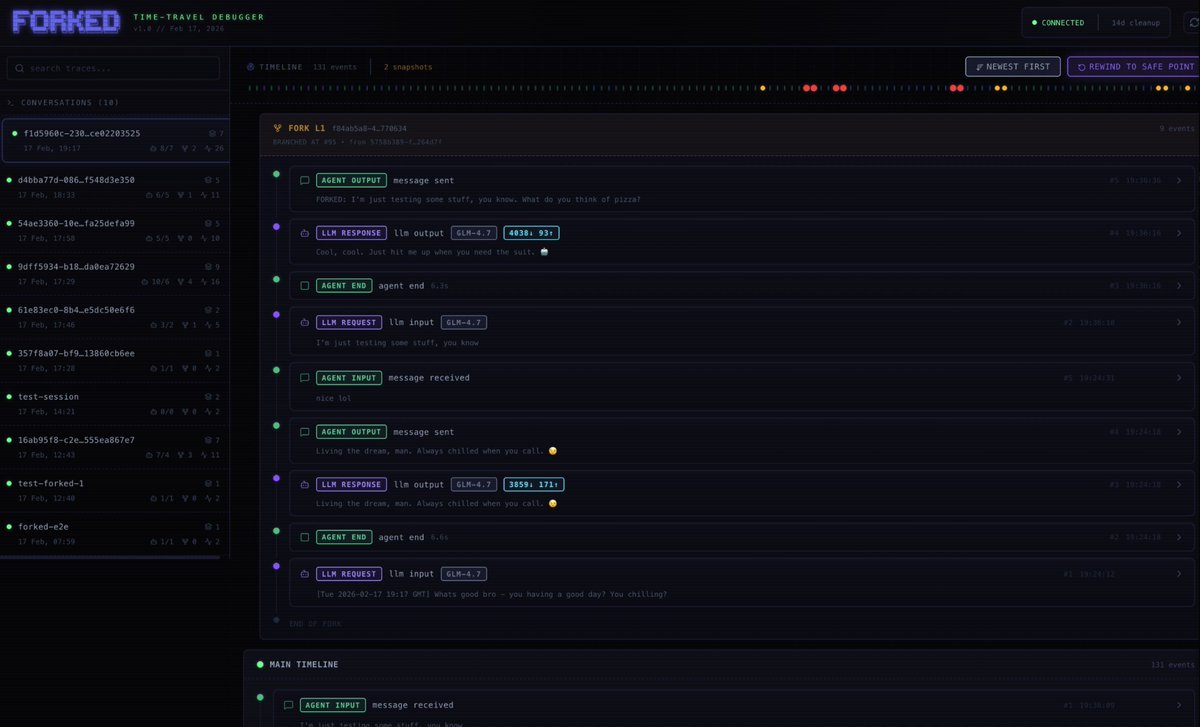Click inside the search traces field
This screenshot has height=727, width=1200.
113,68
